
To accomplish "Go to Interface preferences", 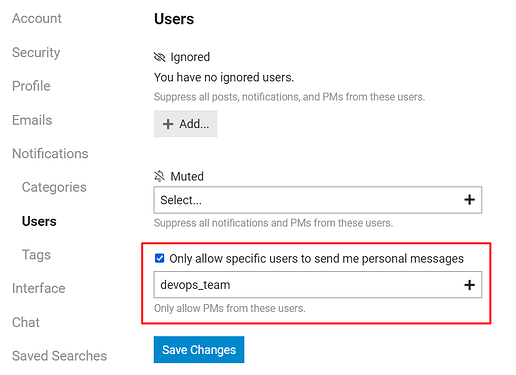I will 39,288.
